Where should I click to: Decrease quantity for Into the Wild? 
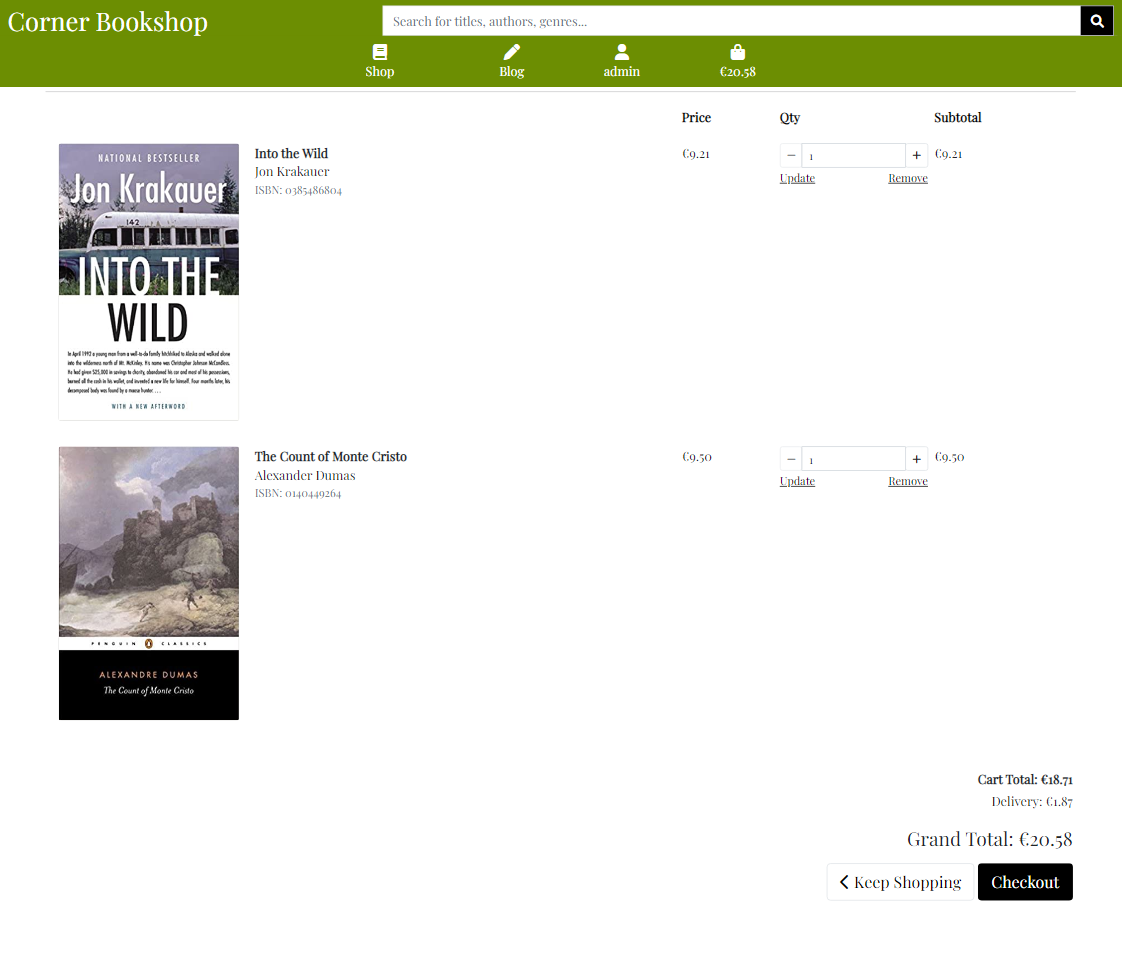click(791, 155)
